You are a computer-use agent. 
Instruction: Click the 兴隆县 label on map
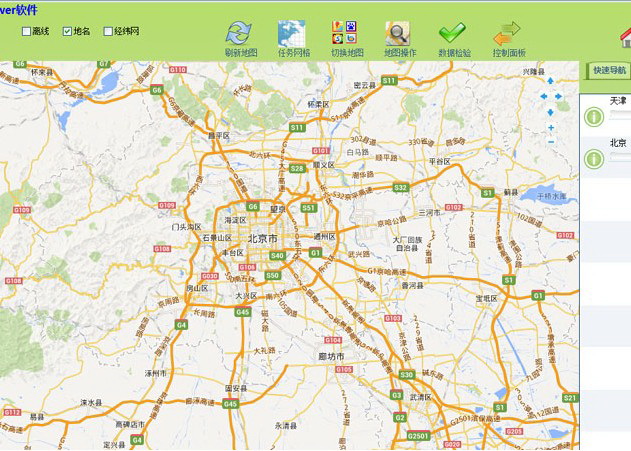tap(534, 72)
